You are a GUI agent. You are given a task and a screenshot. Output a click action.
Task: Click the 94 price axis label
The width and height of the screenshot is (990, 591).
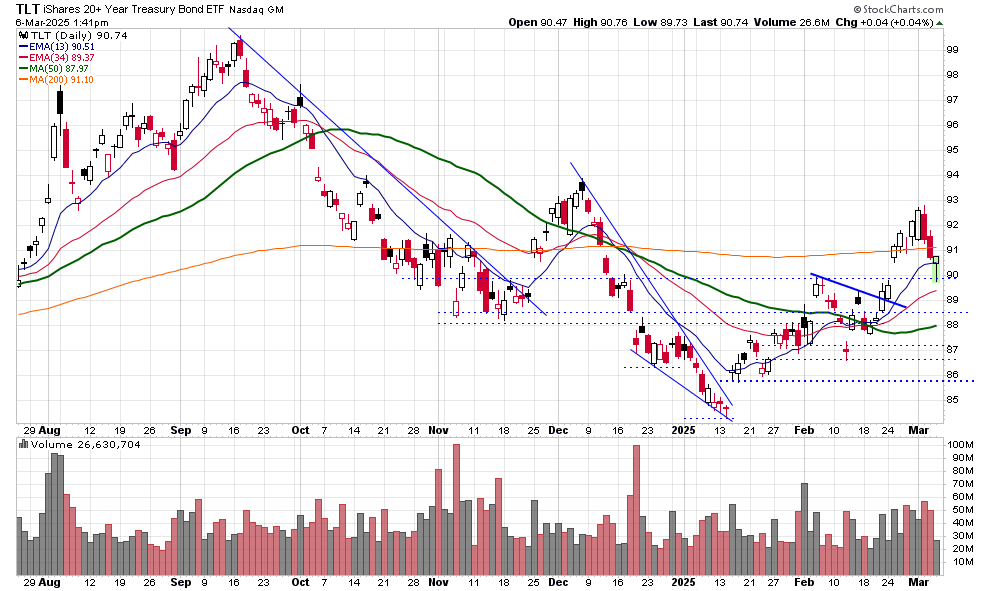pyautogui.click(x=952, y=175)
